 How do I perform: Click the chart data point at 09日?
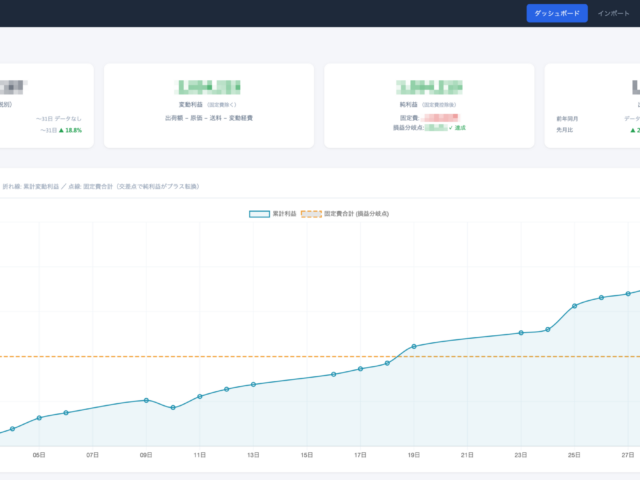coord(147,400)
